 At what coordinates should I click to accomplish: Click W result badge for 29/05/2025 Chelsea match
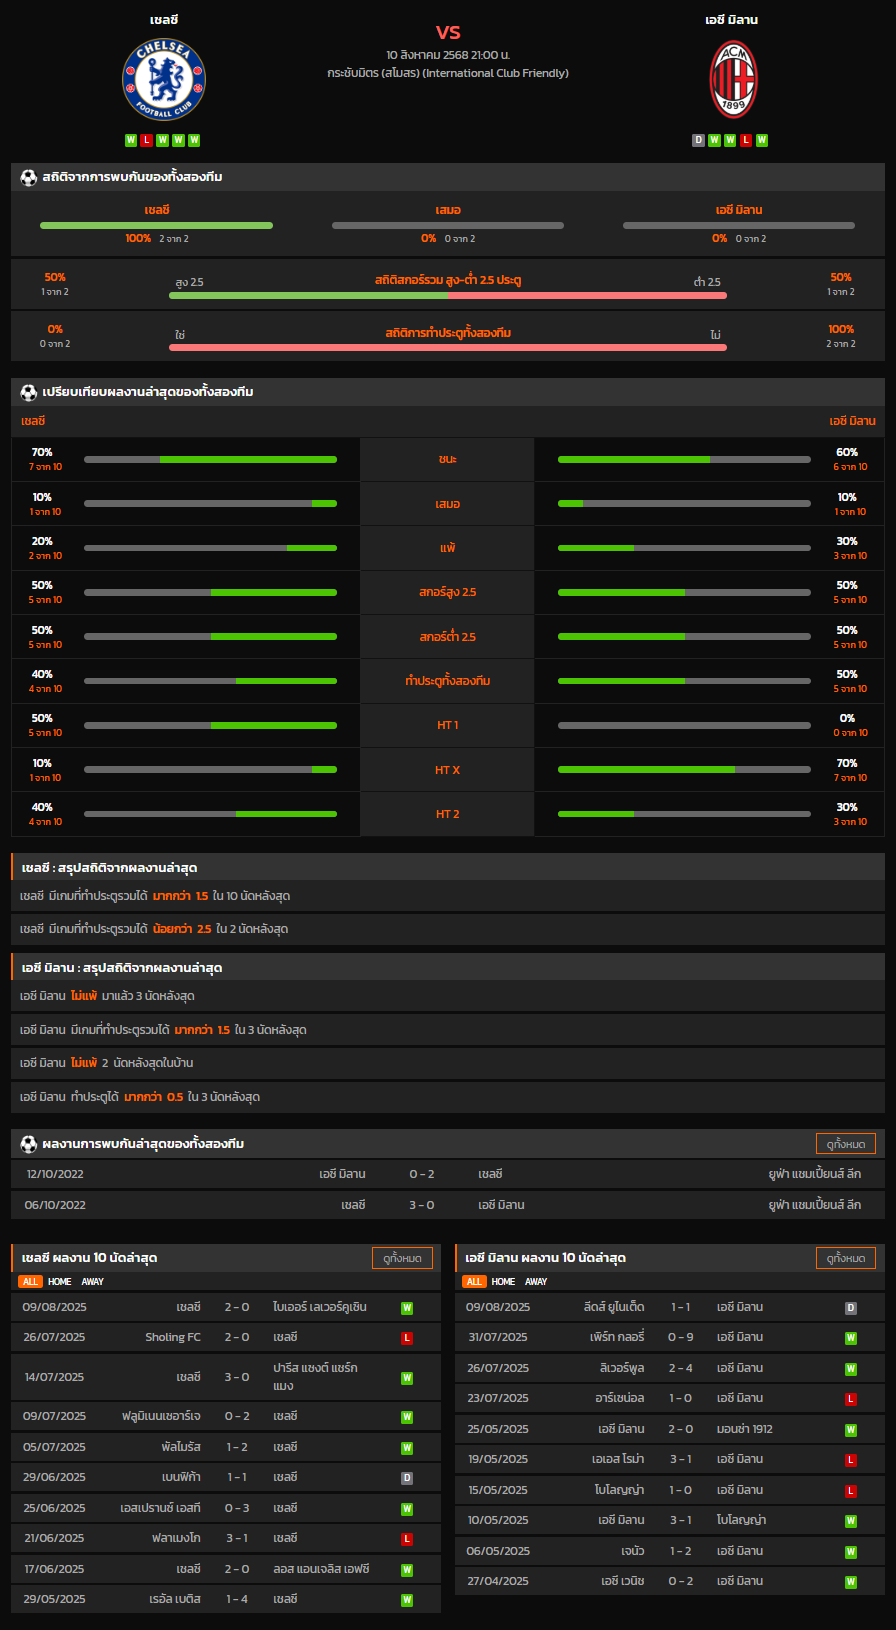(407, 1600)
